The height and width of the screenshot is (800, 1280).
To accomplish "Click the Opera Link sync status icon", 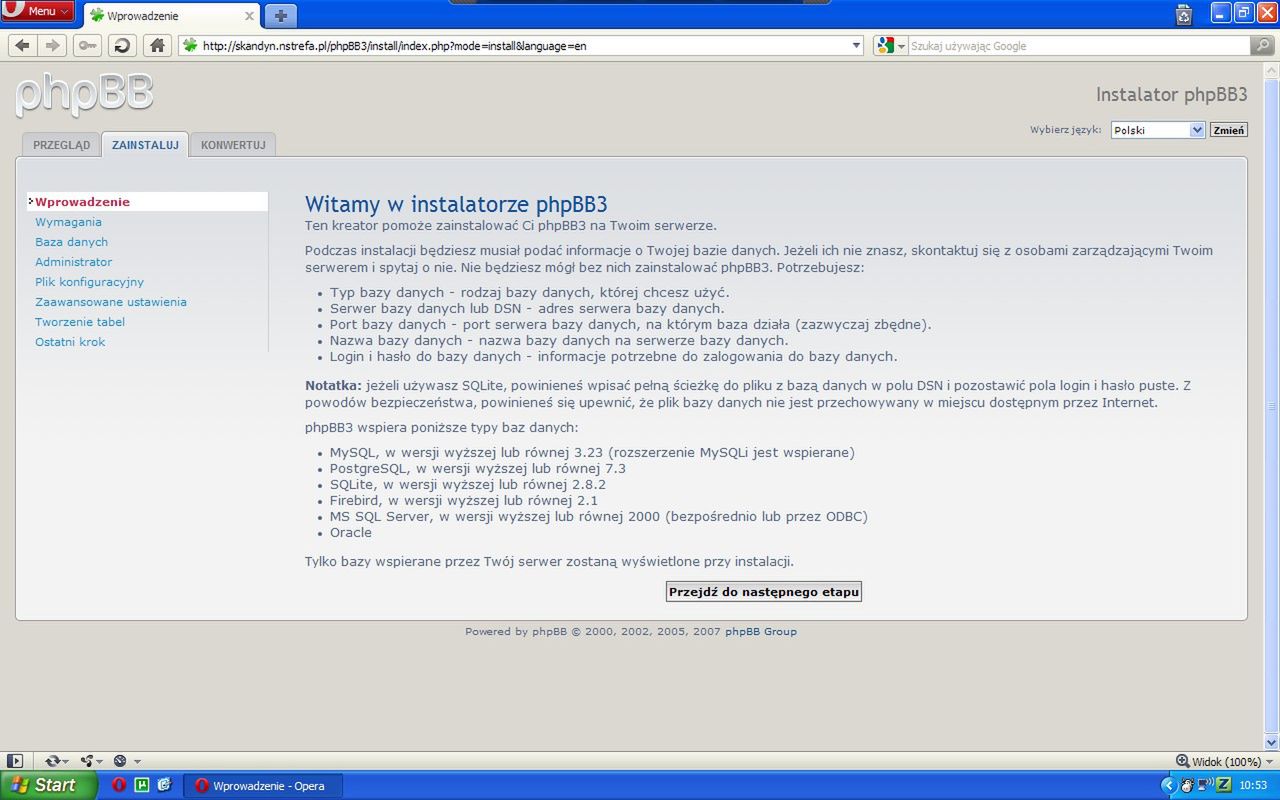I will point(52,761).
